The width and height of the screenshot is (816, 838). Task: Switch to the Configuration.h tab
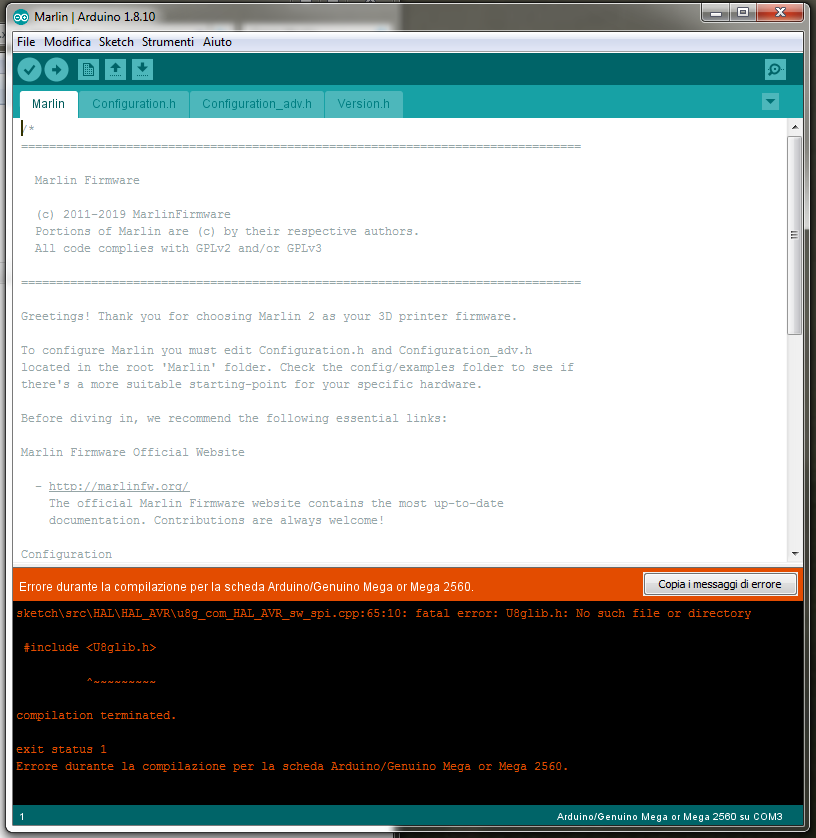(134, 104)
